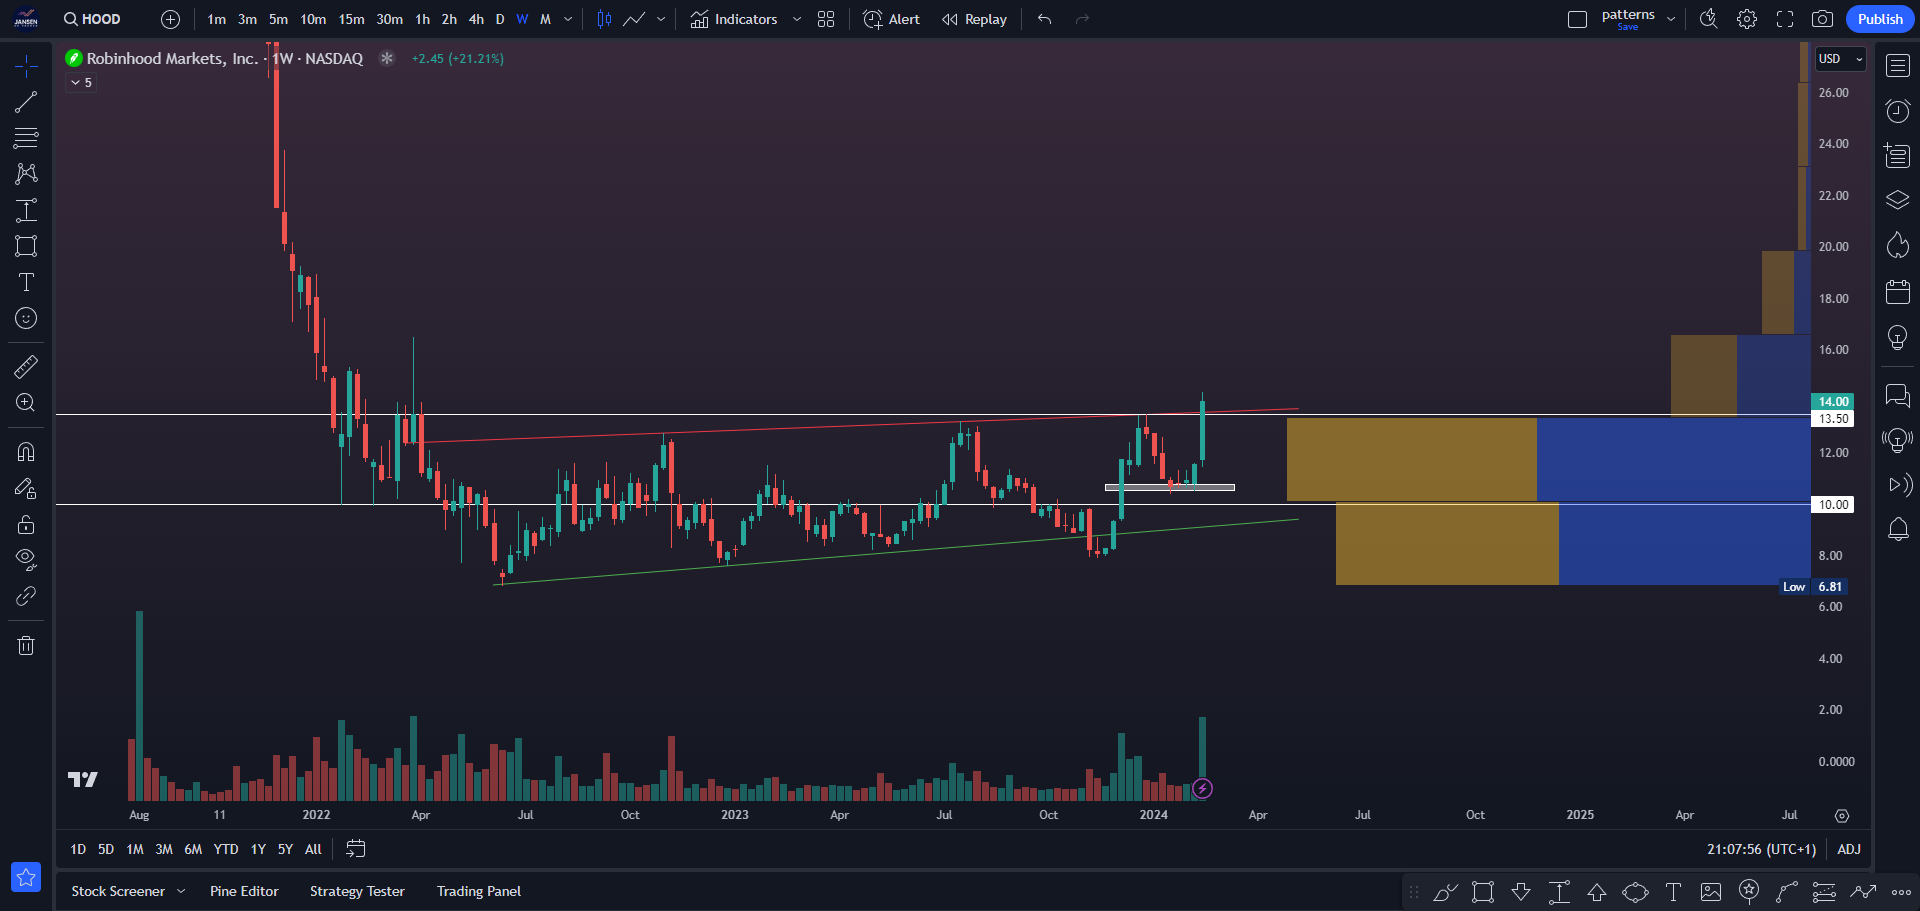Toggle lock all drawing tools
The height and width of the screenshot is (911, 1920).
point(26,524)
